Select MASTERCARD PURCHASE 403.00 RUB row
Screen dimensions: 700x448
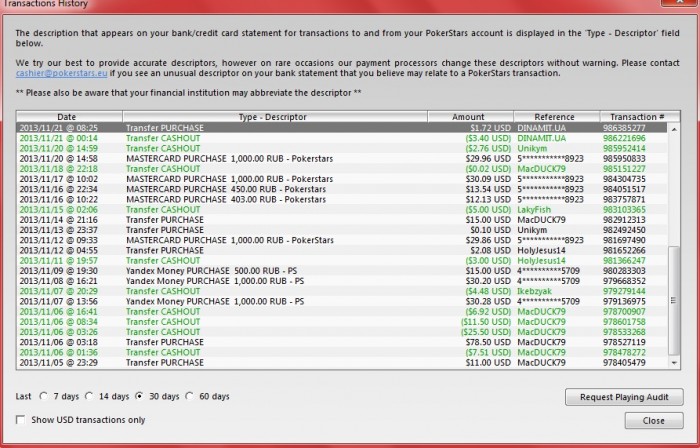pyautogui.click(x=342, y=199)
